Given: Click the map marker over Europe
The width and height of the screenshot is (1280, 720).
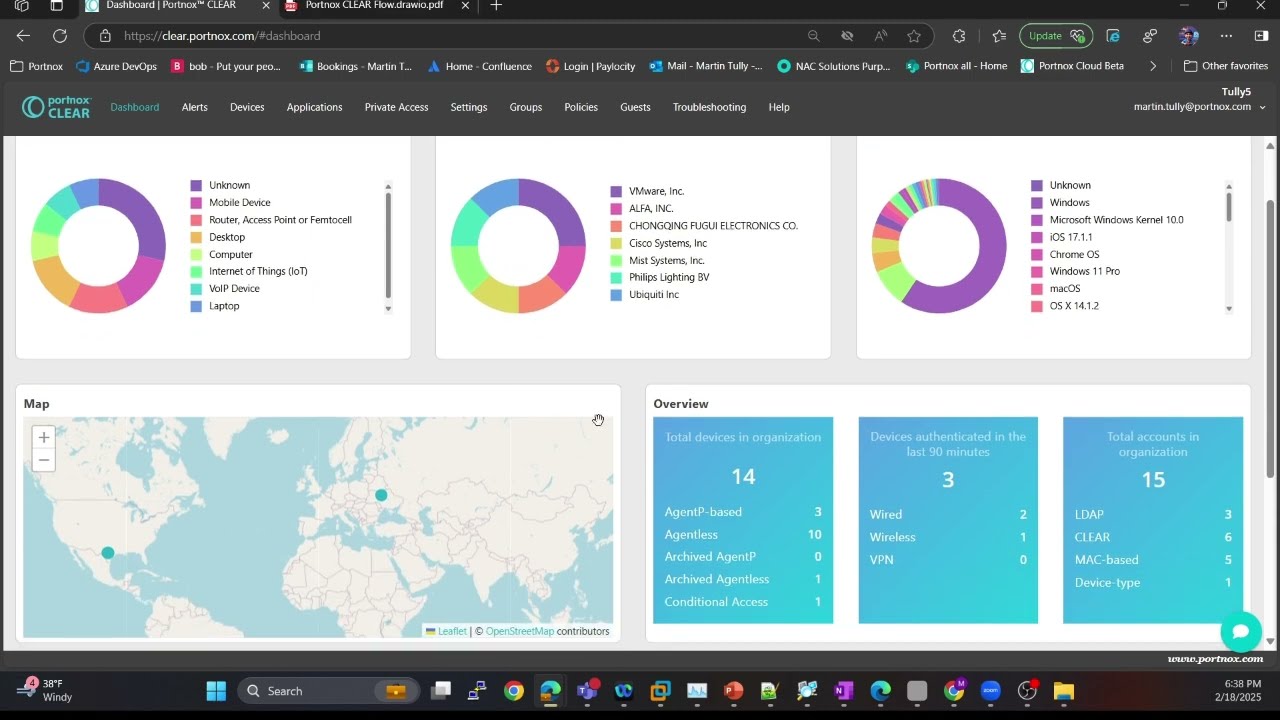Looking at the screenshot, I should coord(381,495).
